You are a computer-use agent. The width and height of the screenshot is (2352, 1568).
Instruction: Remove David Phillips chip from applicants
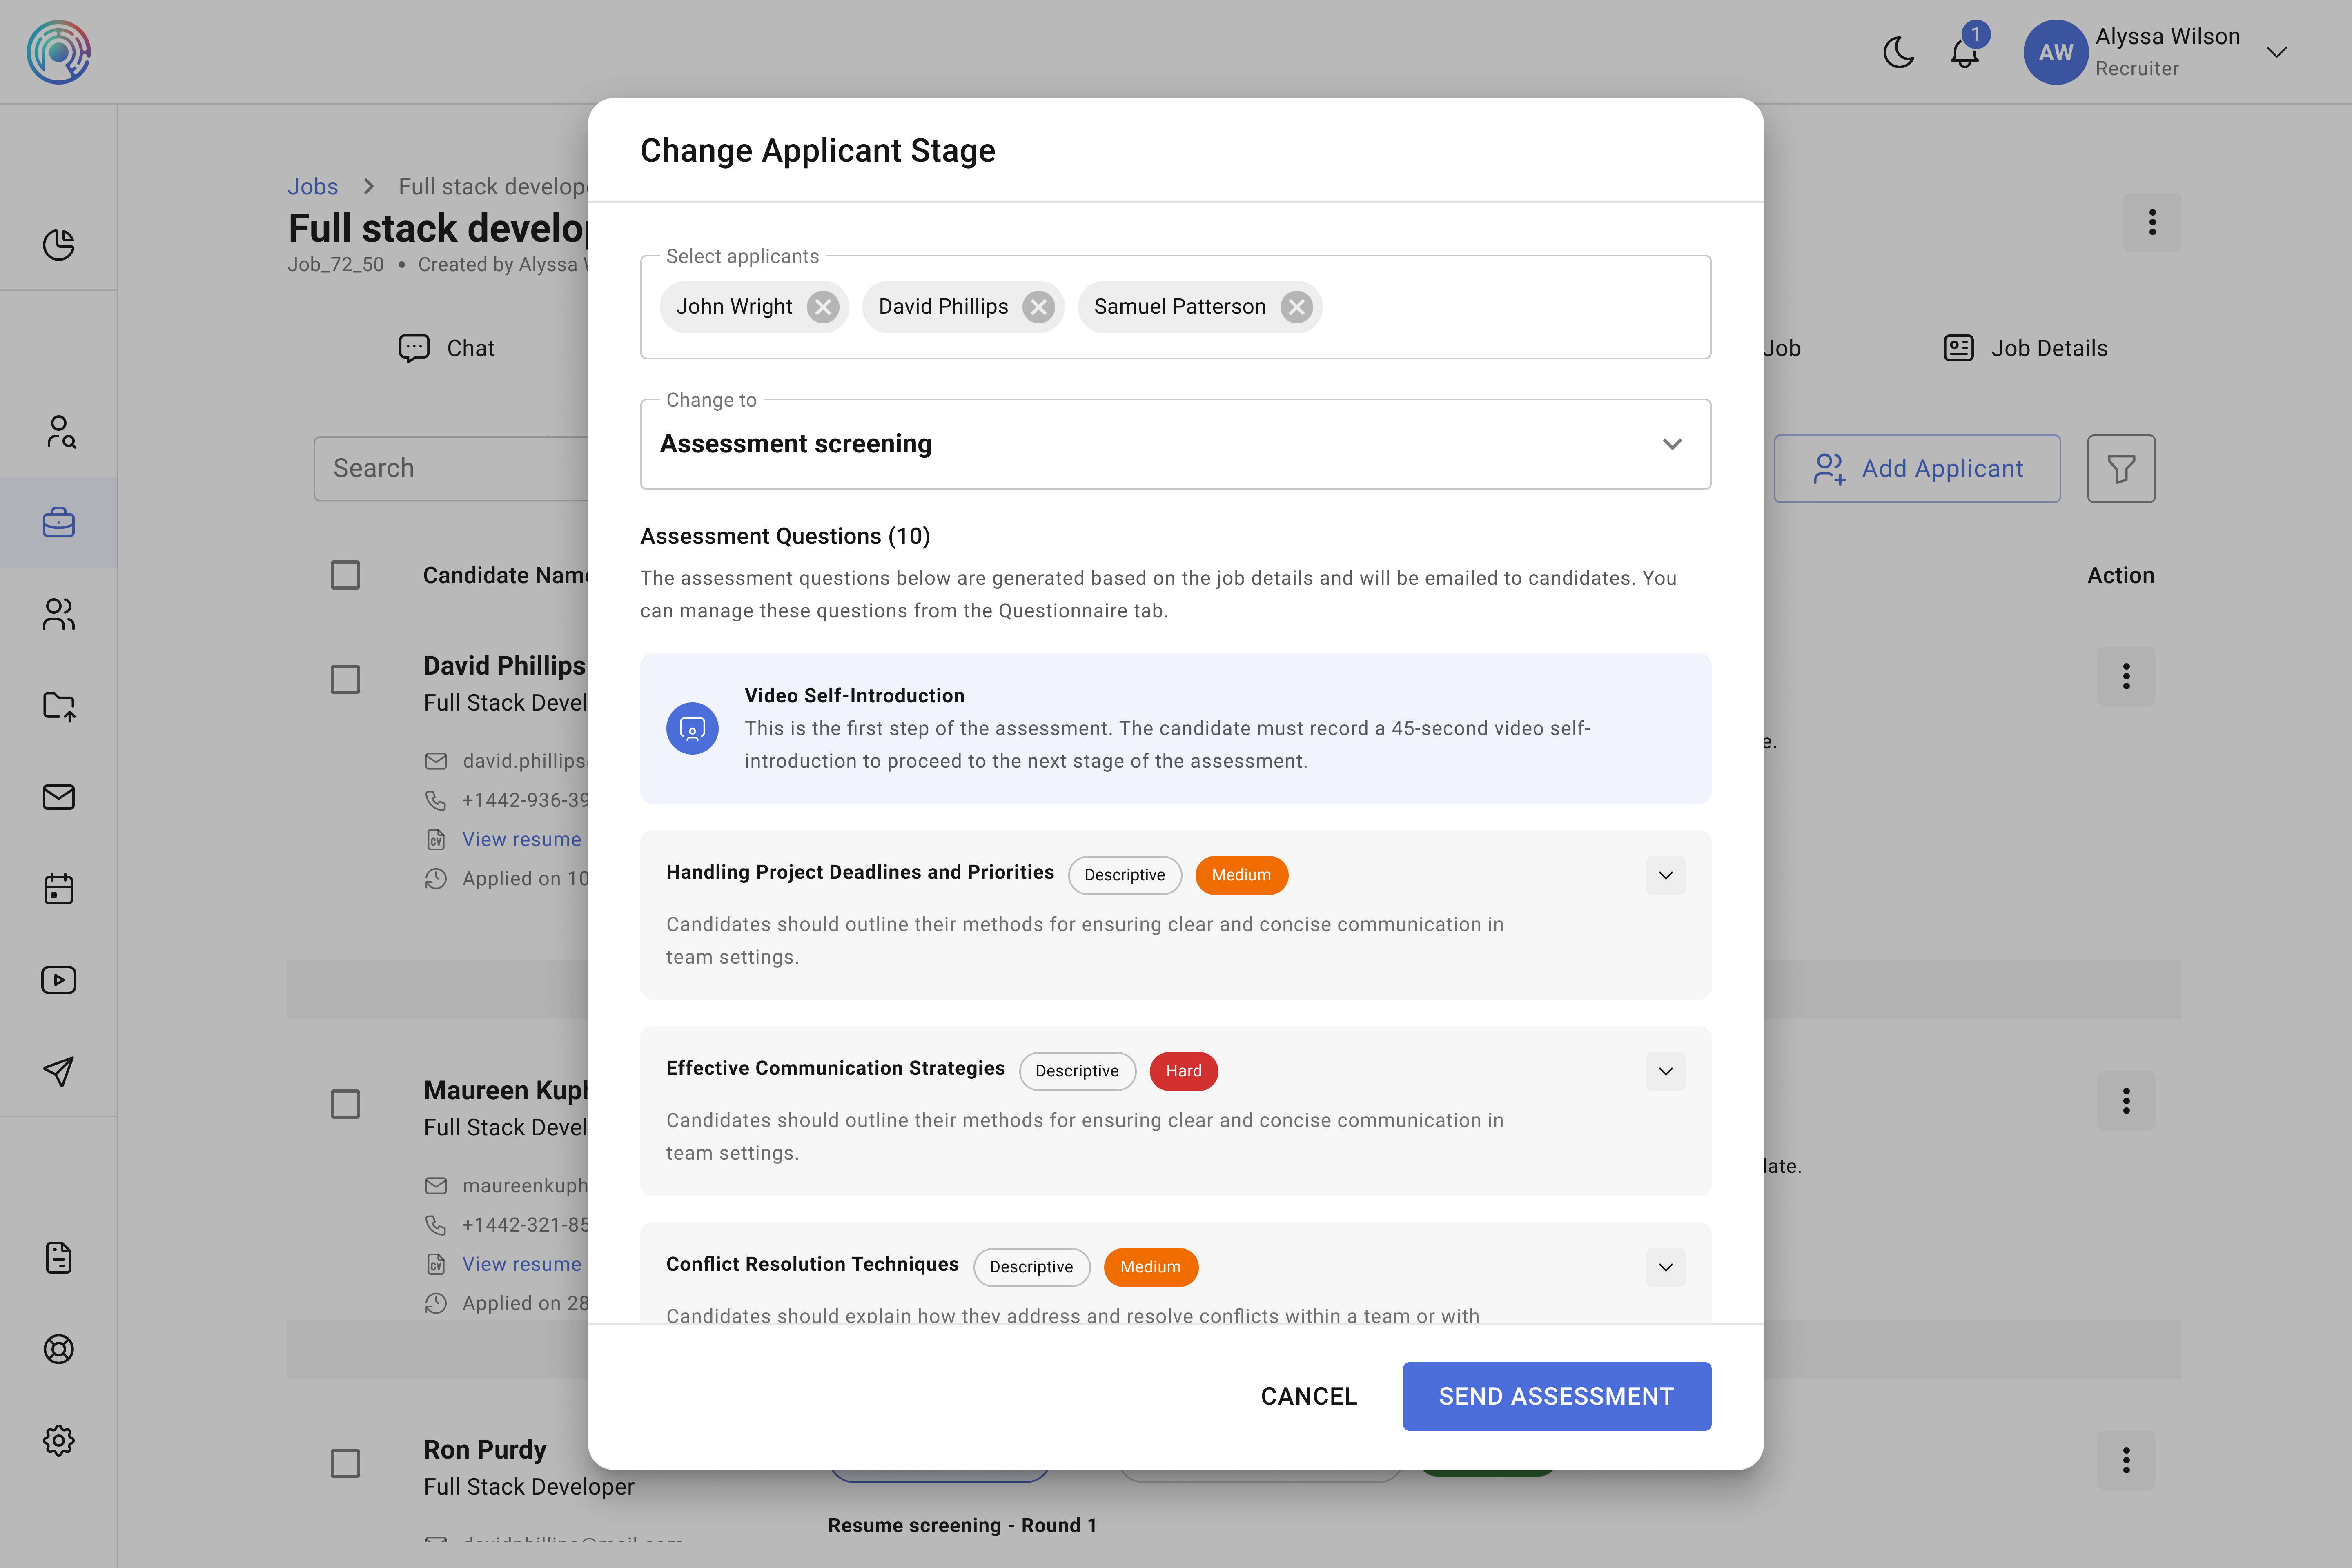click(x=1039, y=307)
